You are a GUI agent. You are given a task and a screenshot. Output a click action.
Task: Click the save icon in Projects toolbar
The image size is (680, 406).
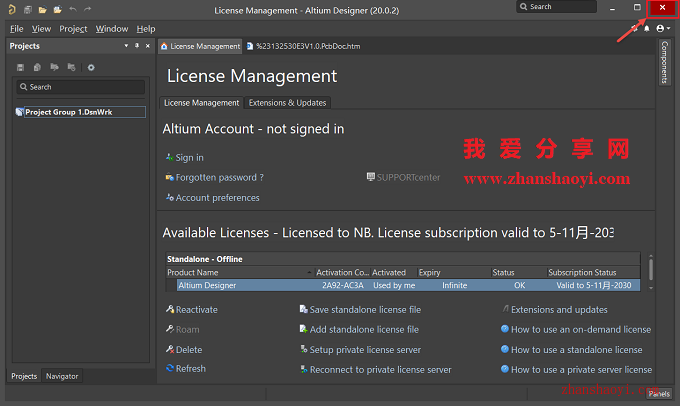click(x=20, y=67)
